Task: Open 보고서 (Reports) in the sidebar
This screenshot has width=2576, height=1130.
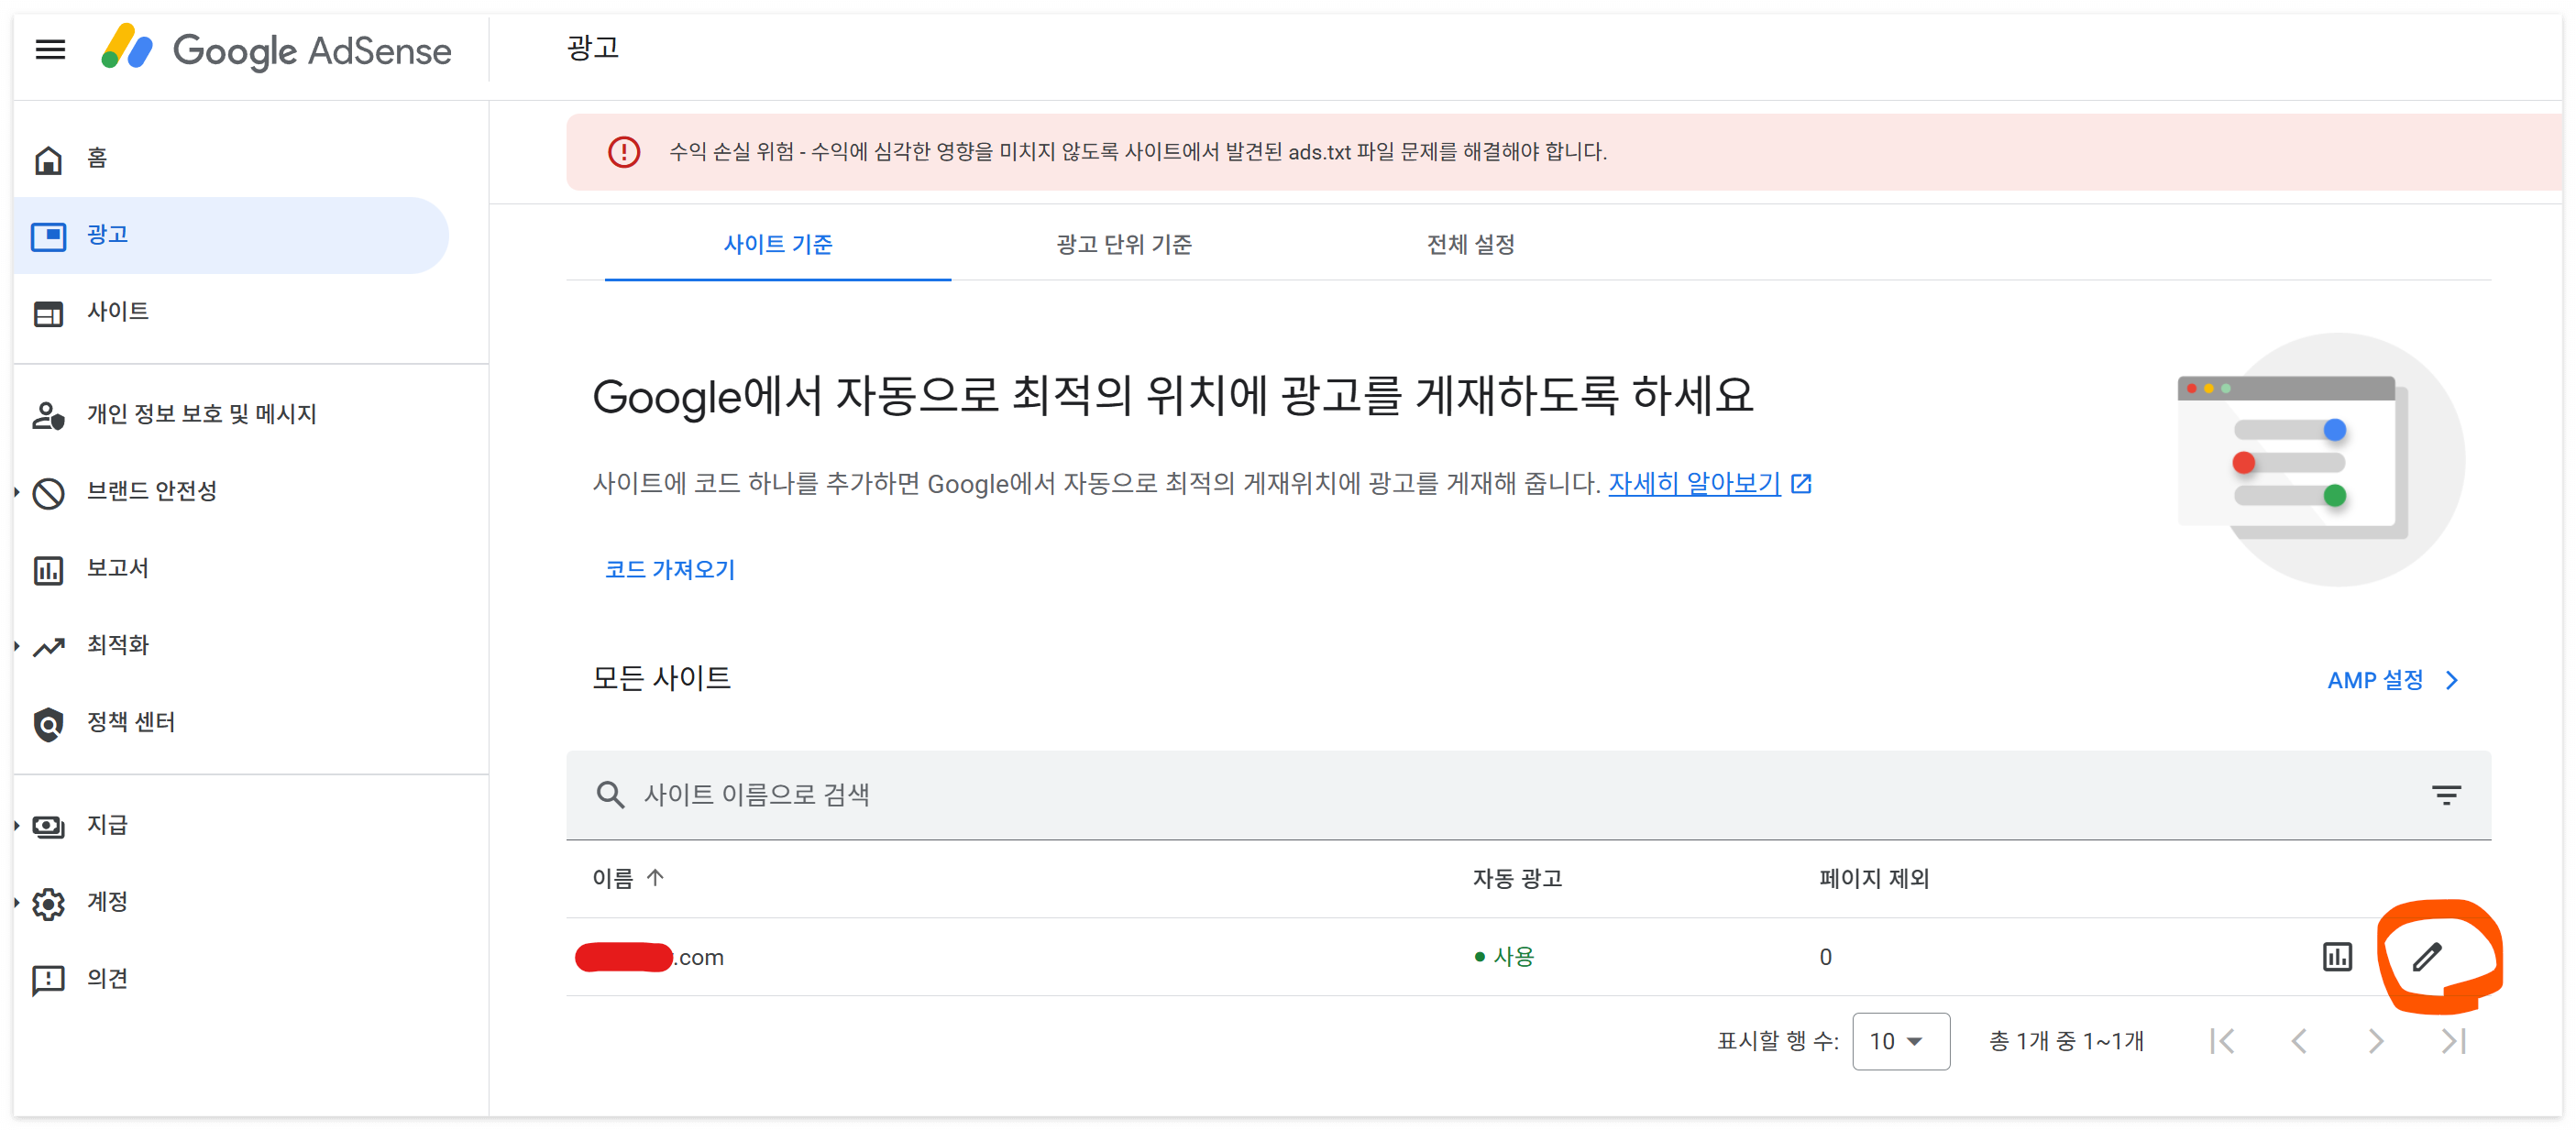Action: click(x=117, y=568)
